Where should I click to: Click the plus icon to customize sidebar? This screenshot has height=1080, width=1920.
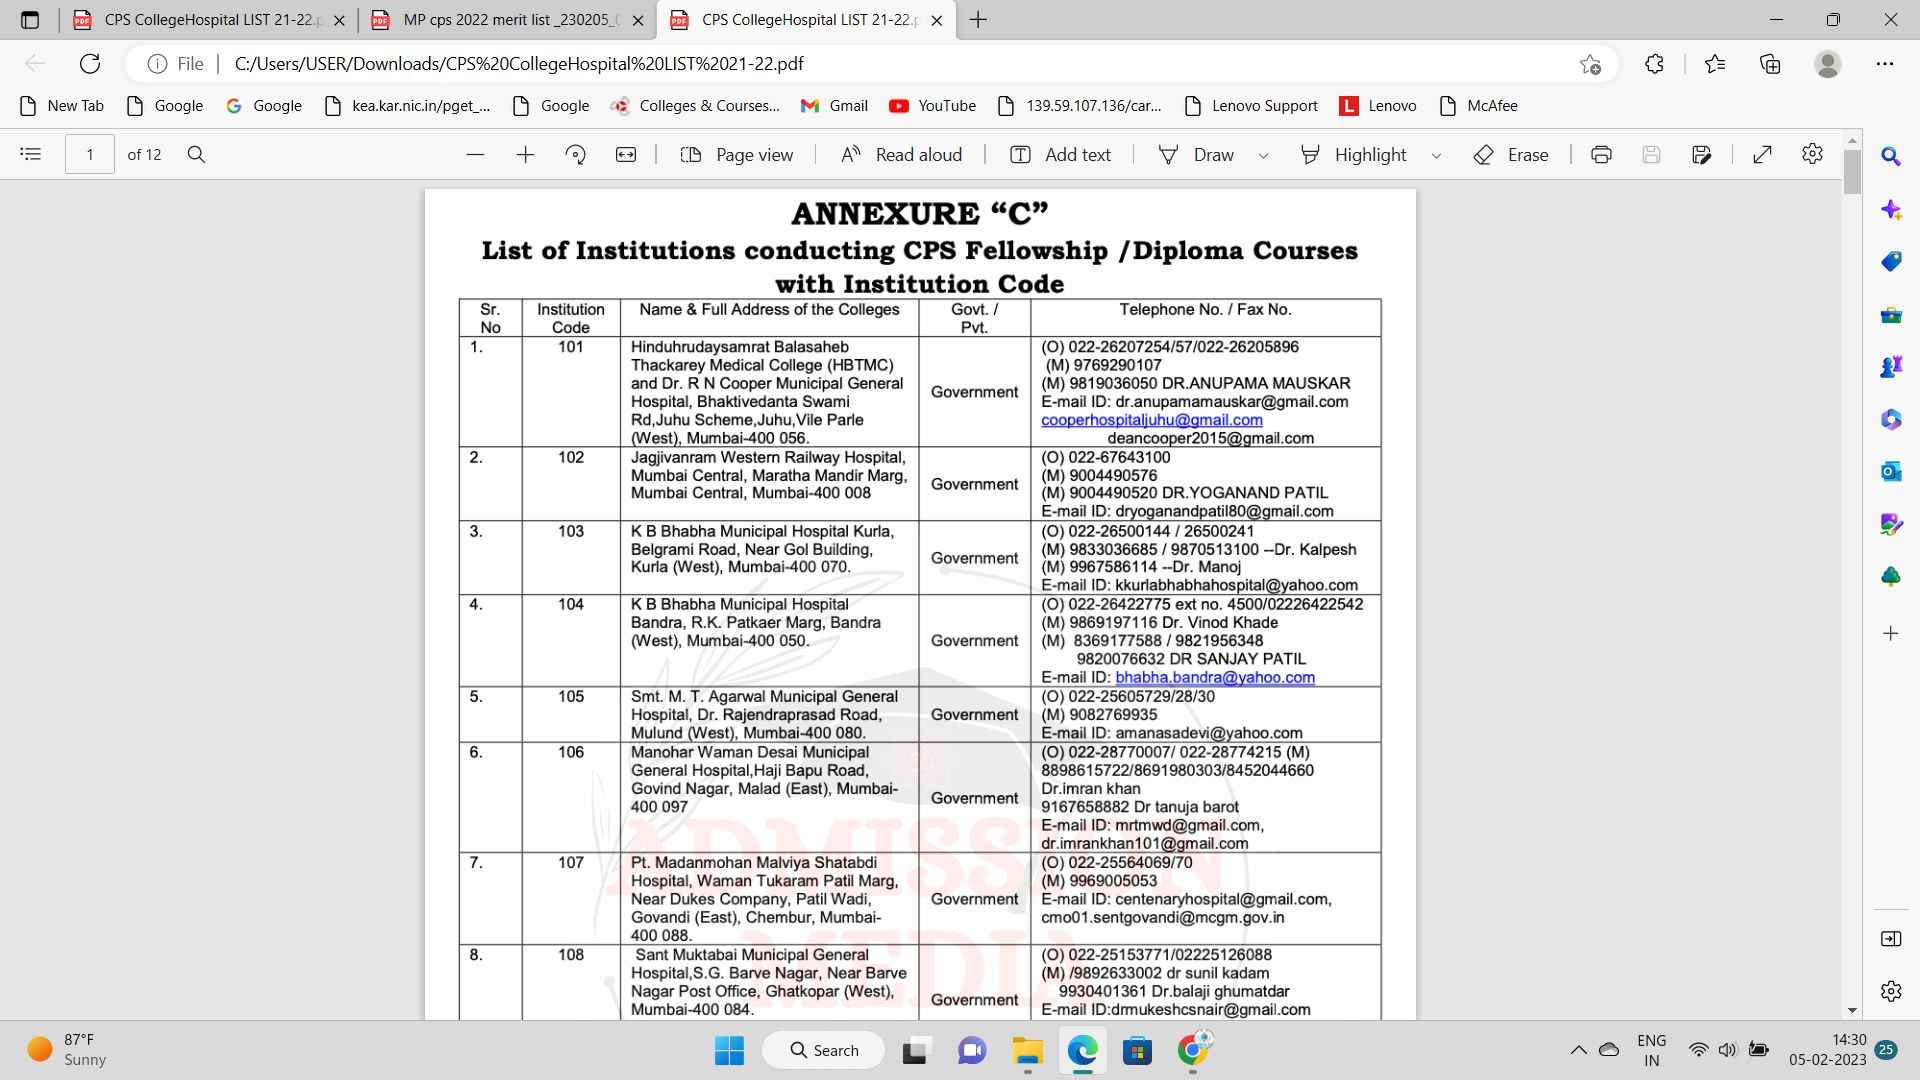1890,633
